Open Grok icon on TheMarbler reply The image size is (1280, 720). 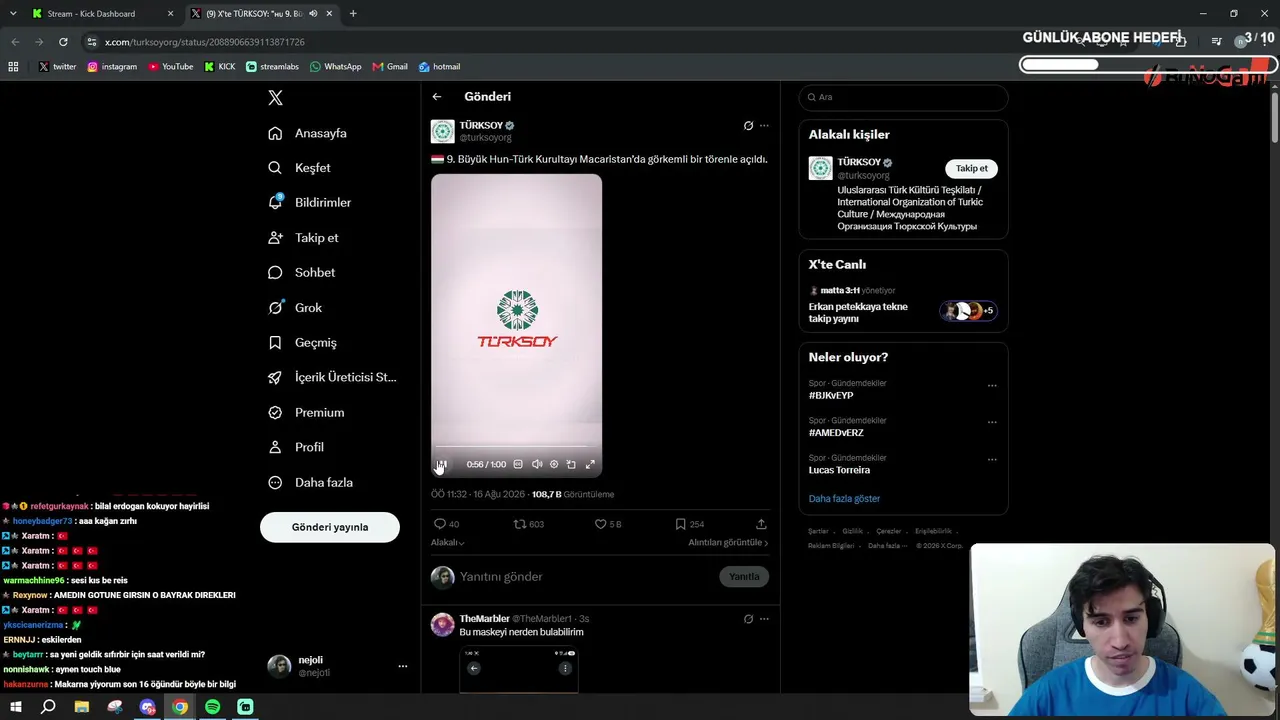point(748,619)
